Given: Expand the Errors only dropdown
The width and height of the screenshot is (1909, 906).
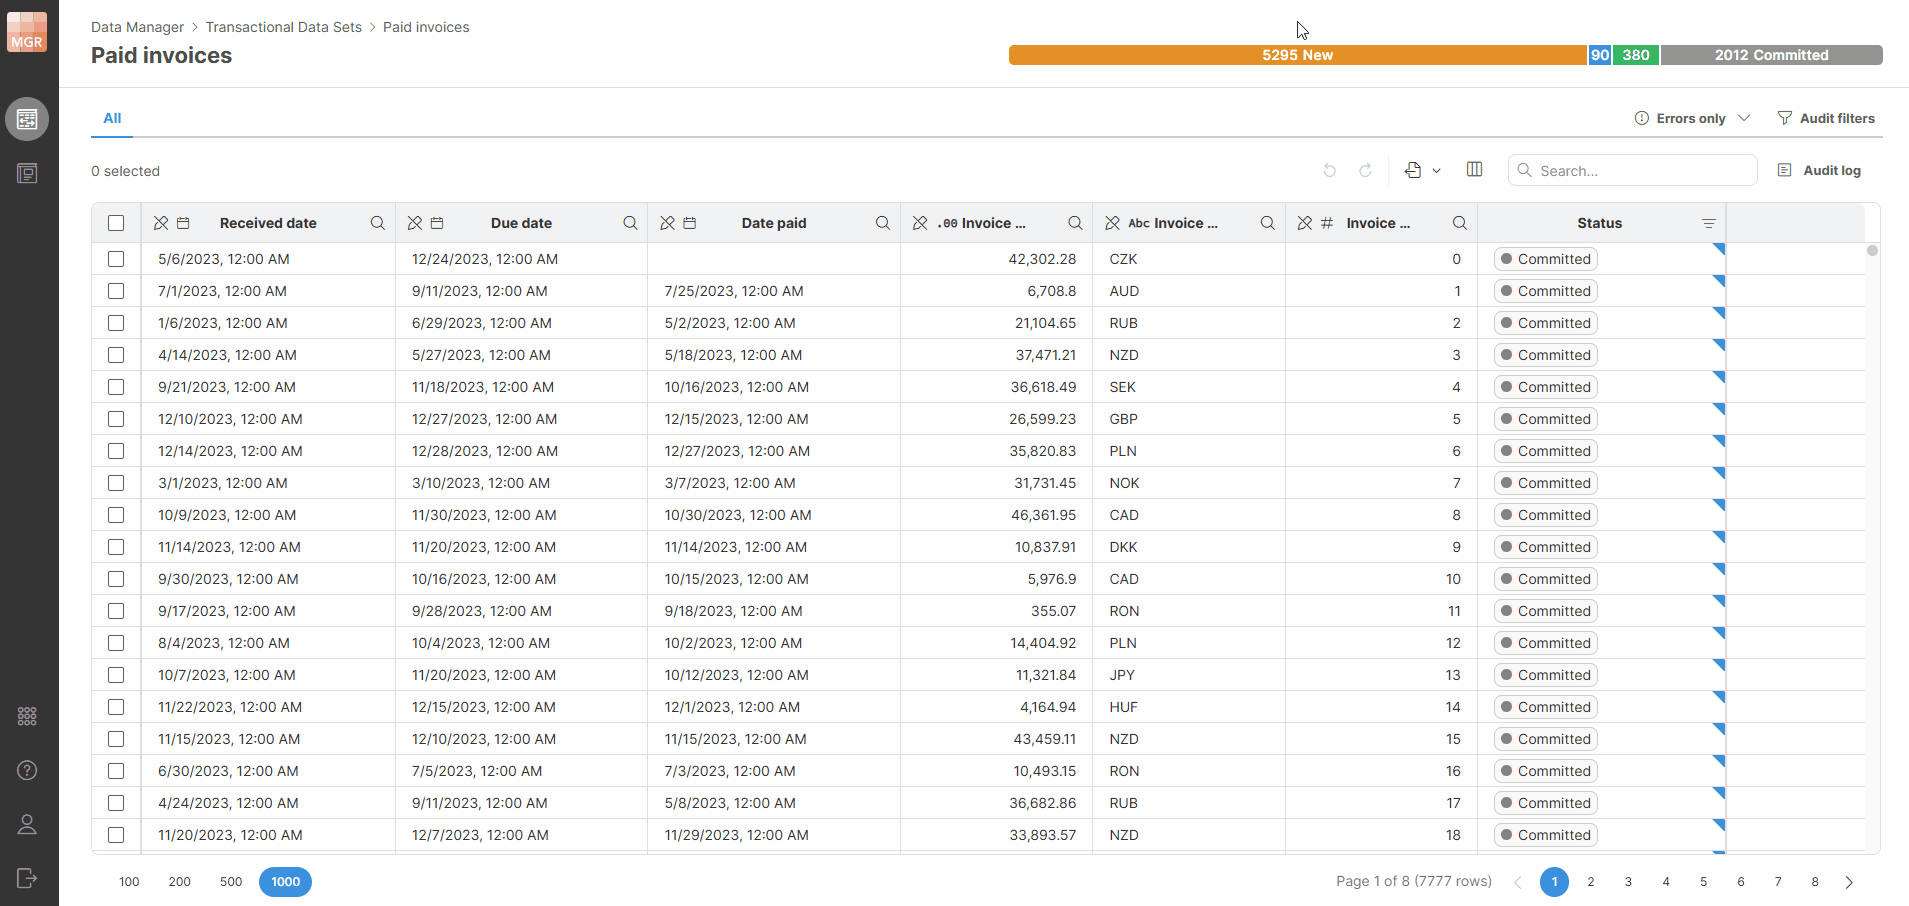Looking at the screenshot, I should click(x=1744, y=118).
